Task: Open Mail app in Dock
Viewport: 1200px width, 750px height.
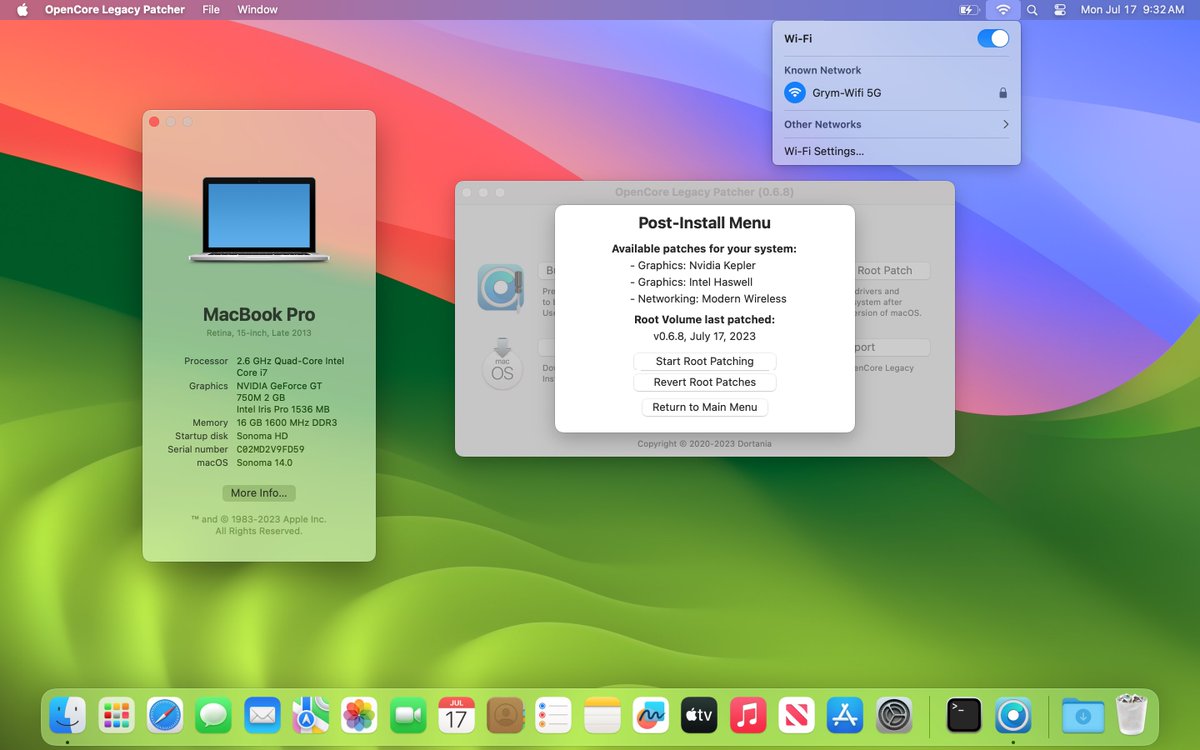Action: [262, 715]
